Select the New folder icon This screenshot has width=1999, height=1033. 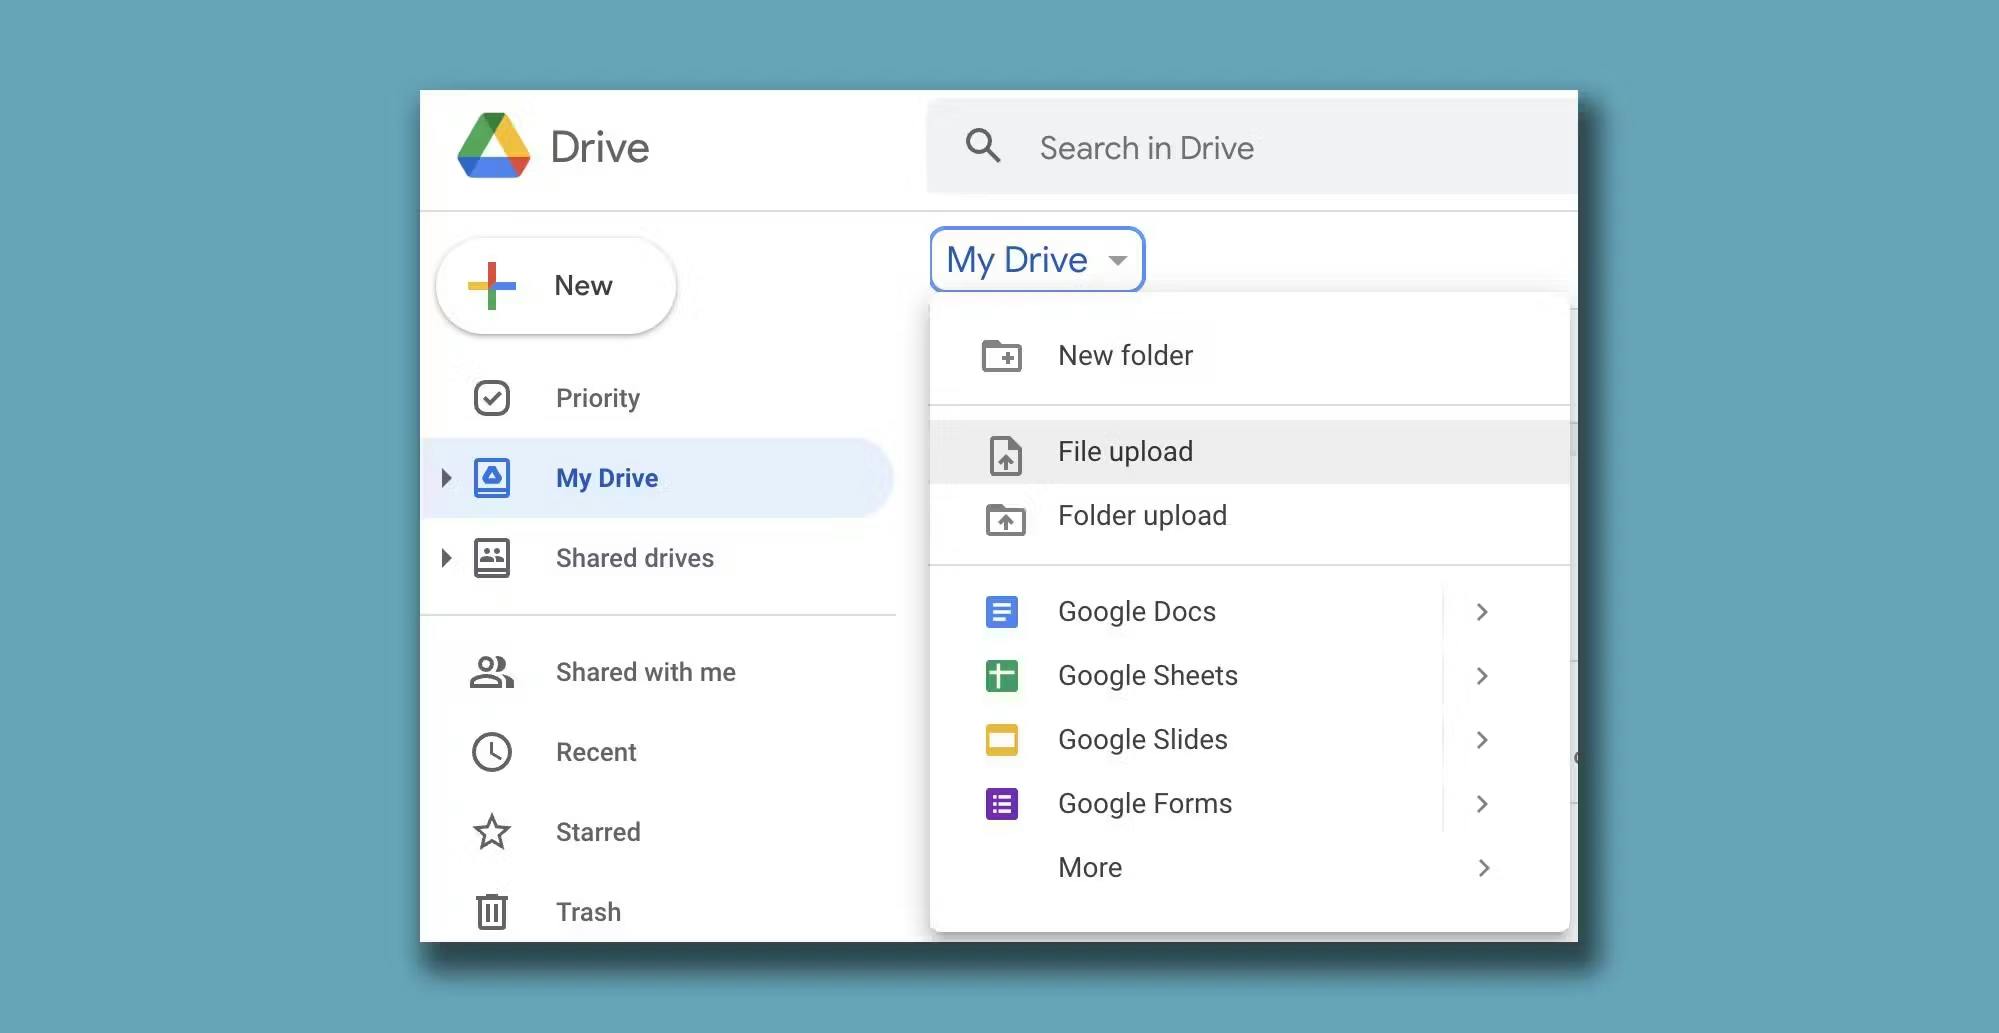(x=1003, y=355)
